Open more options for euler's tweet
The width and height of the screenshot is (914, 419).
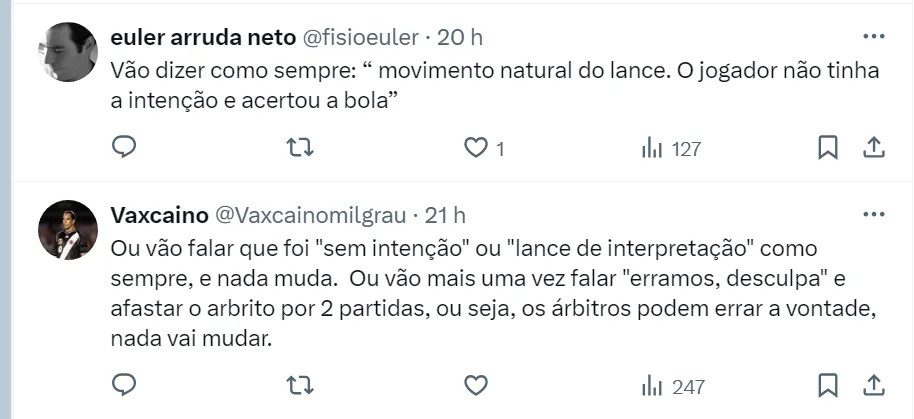[873, 37]
